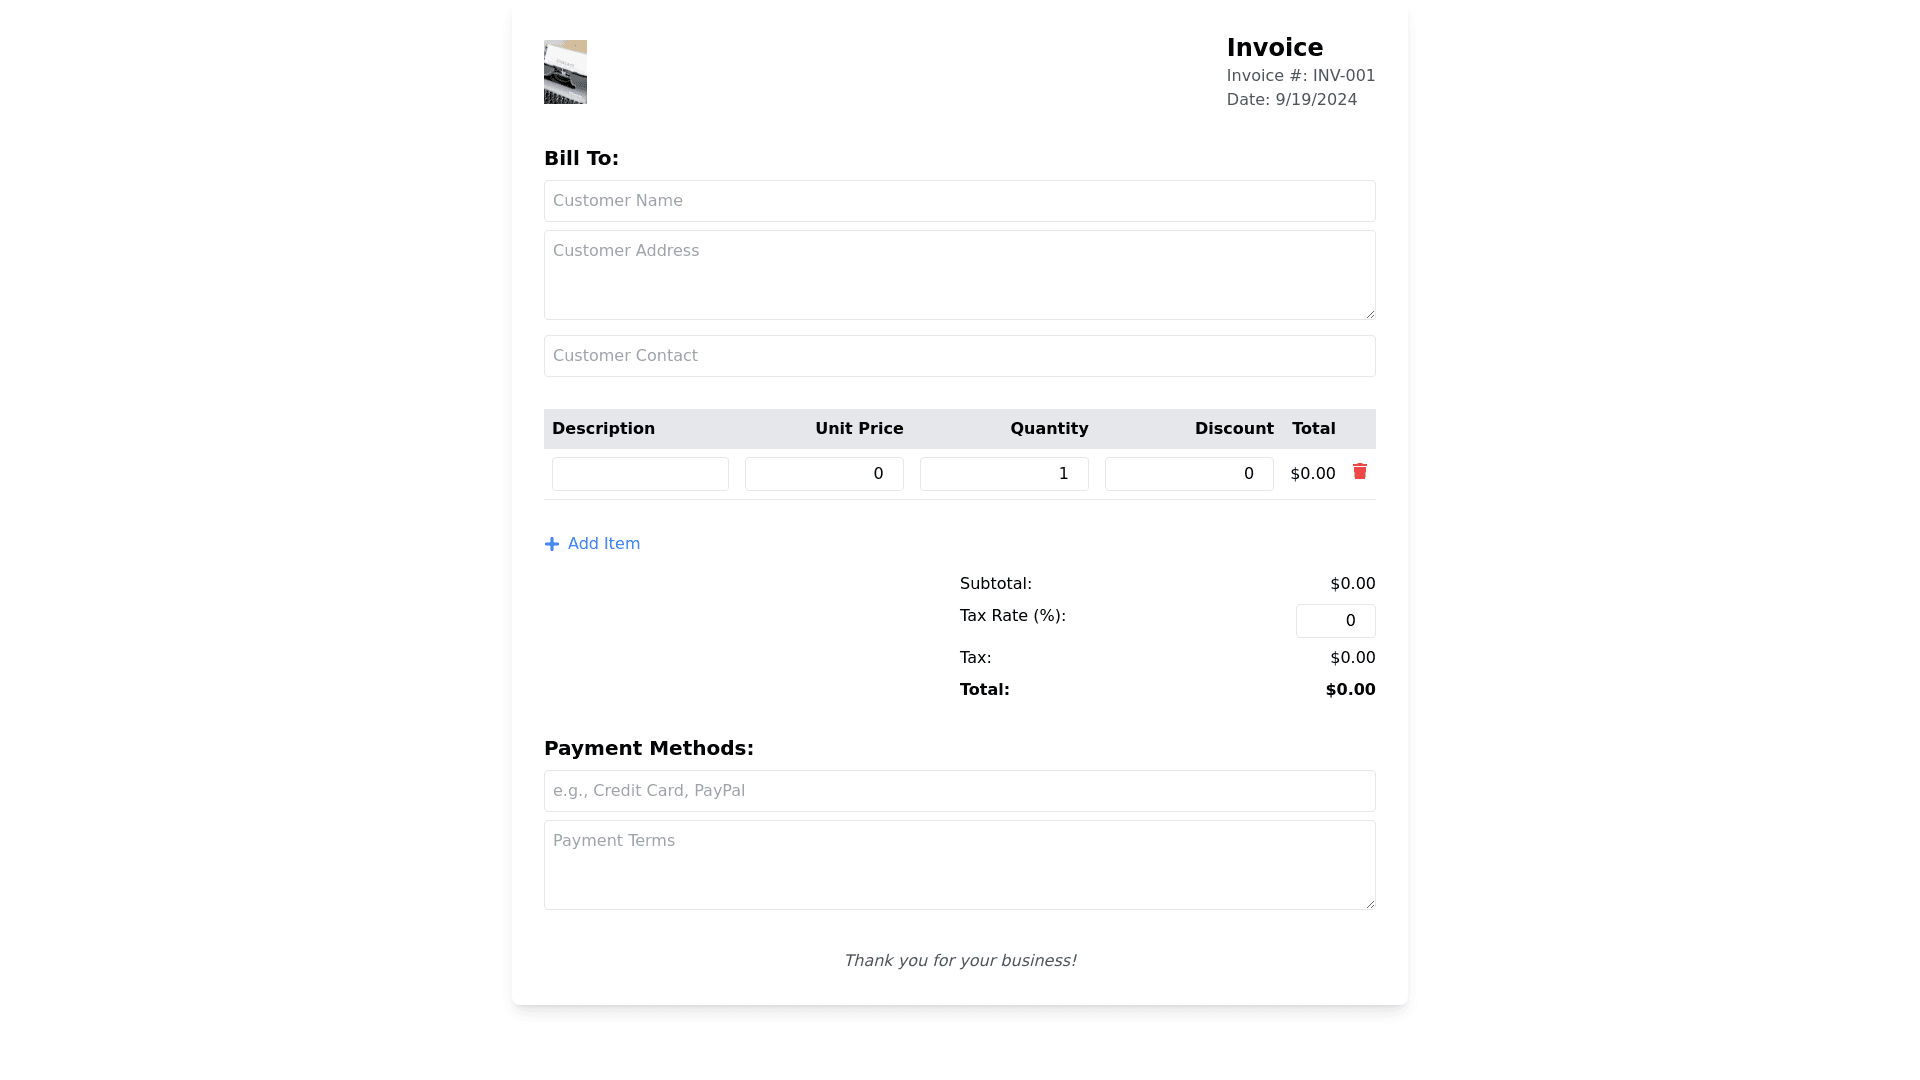Click the item Description input
Image resolution: width=1920 pixels, height=1080 pixels.
coord(640,474)
